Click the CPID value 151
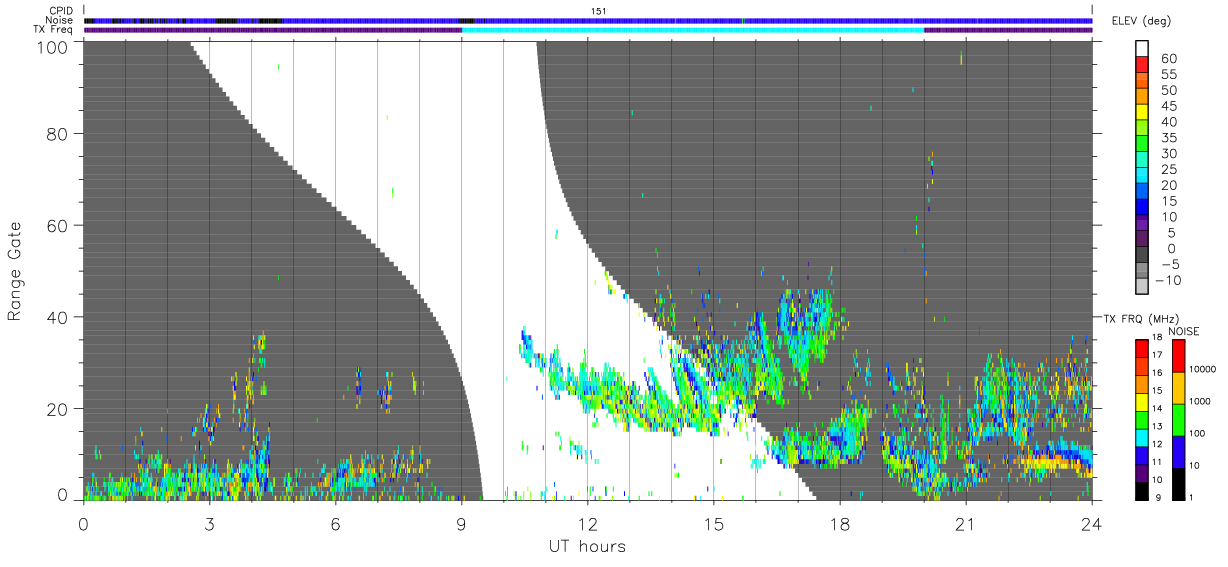 pos(599,11)
